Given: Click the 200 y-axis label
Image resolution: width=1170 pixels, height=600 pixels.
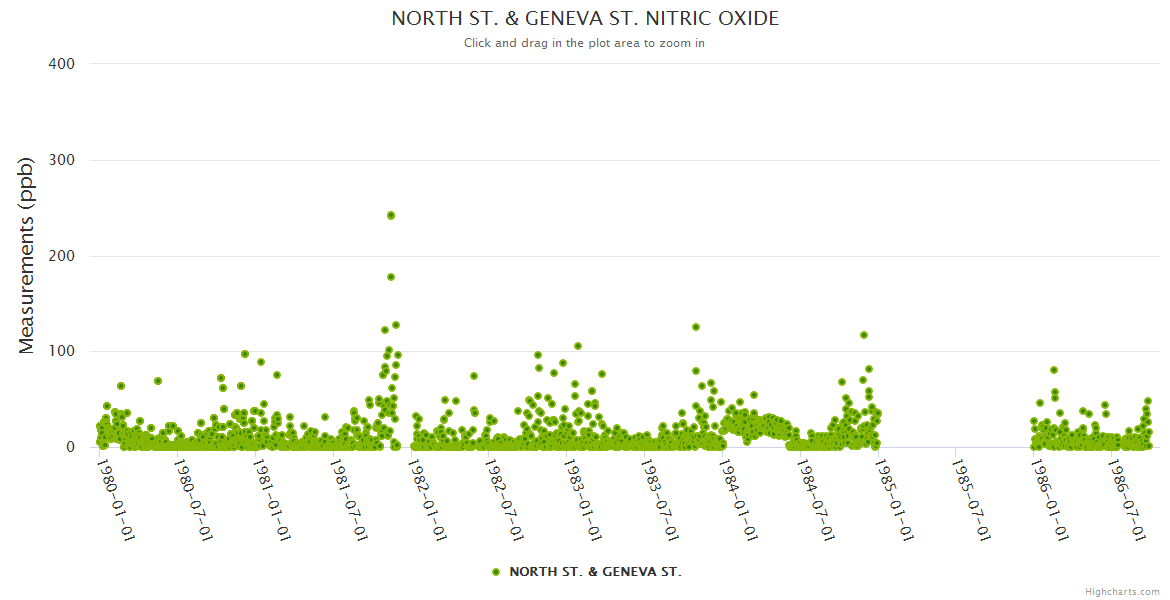Looking at the screenshot, I should coord(61,256).
